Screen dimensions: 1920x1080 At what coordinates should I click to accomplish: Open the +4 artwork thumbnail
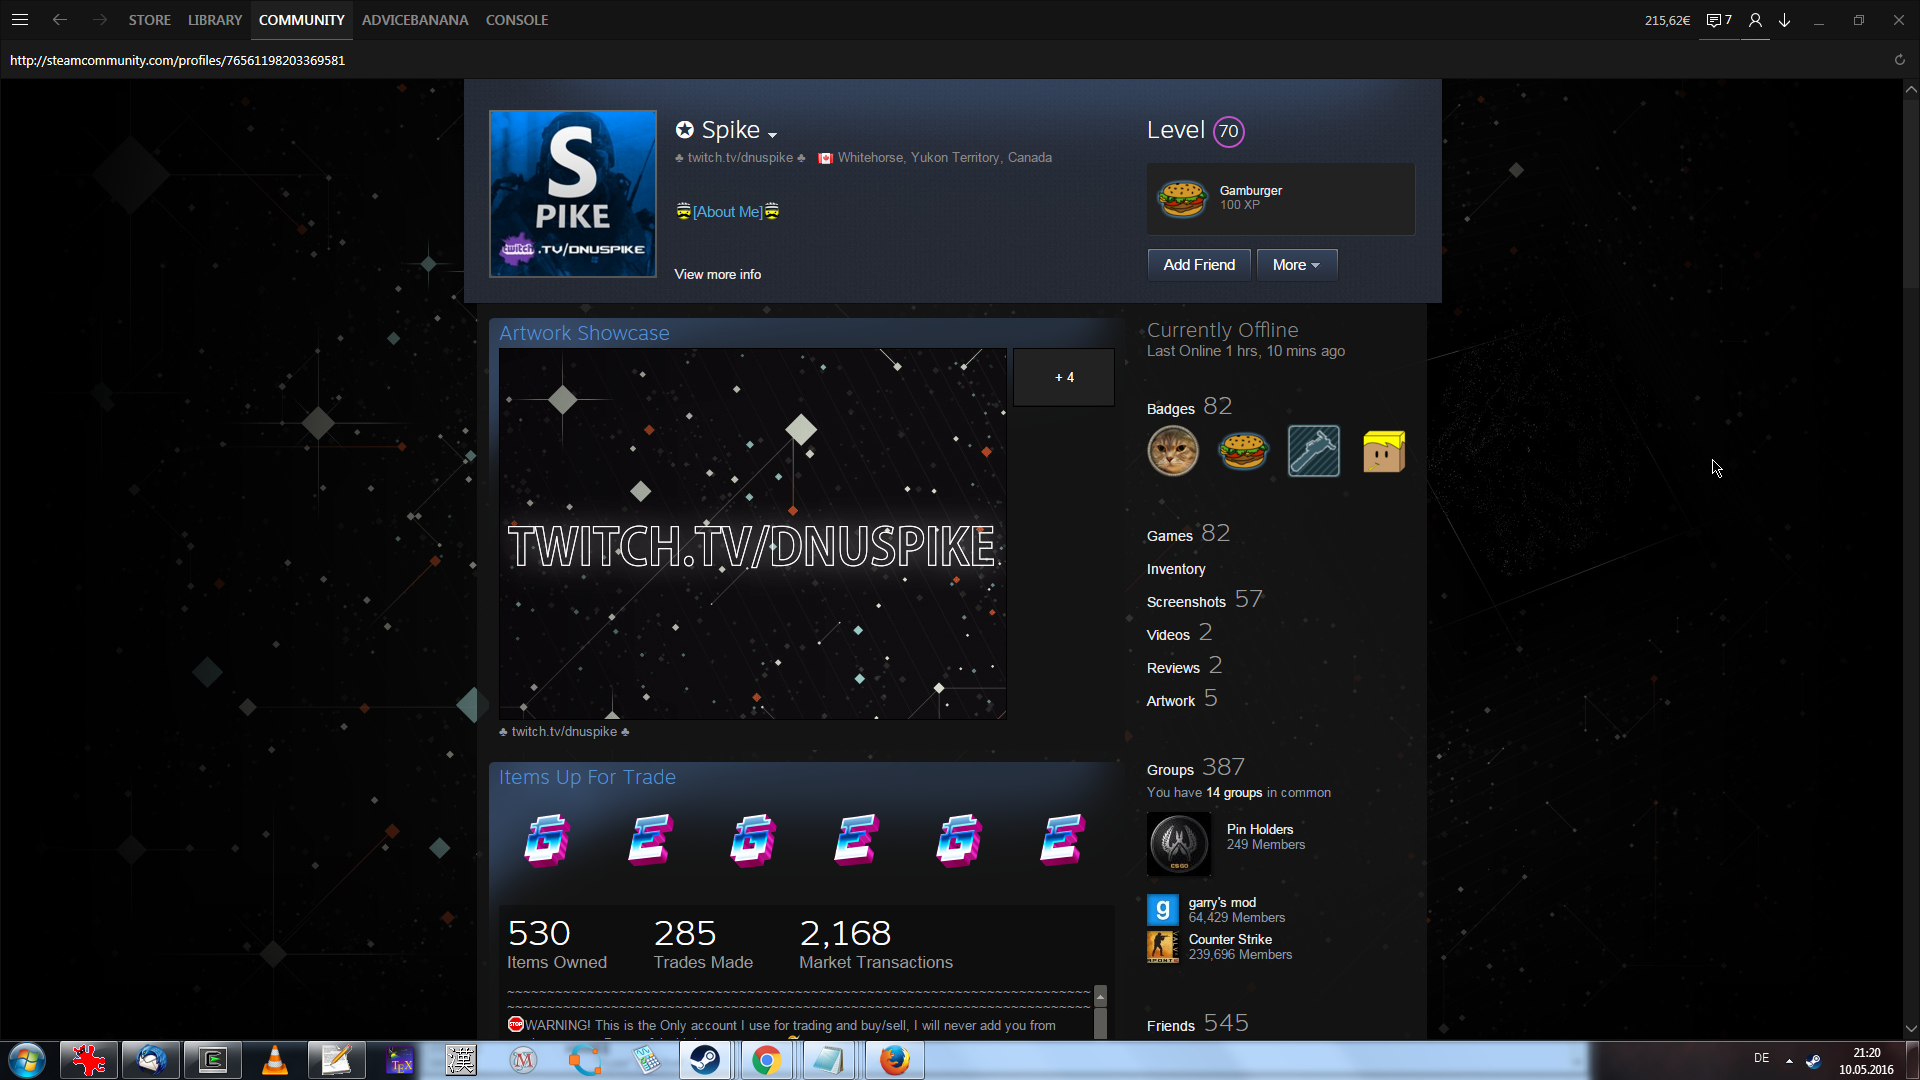click(1064, 377)
